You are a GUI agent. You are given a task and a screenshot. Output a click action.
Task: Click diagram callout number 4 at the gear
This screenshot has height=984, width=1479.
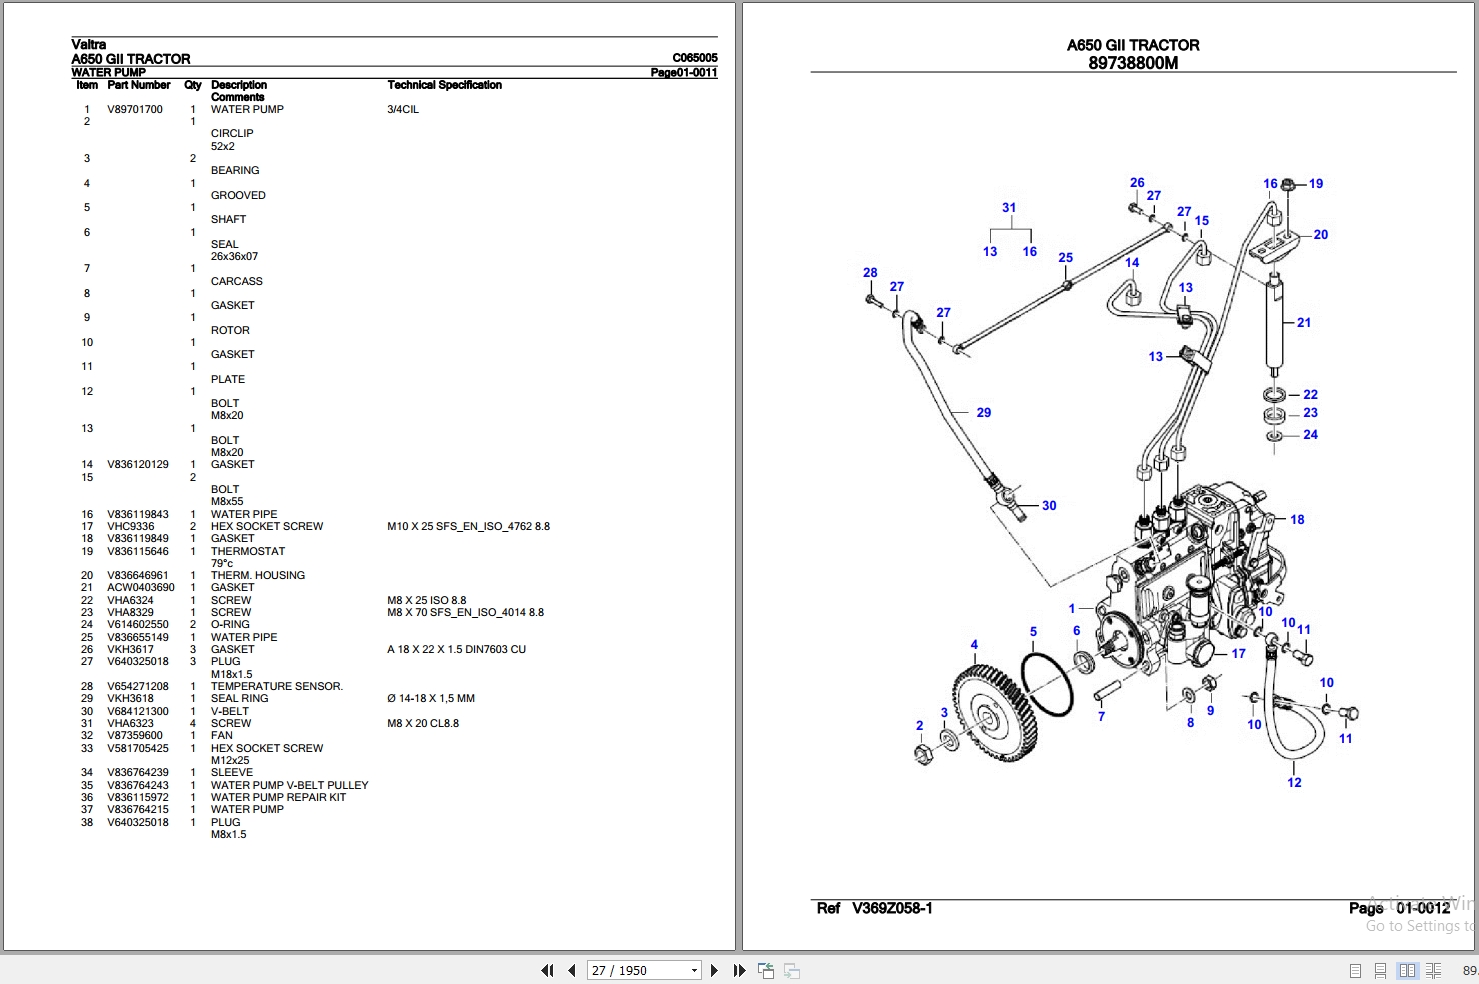(x=974, y=645)
